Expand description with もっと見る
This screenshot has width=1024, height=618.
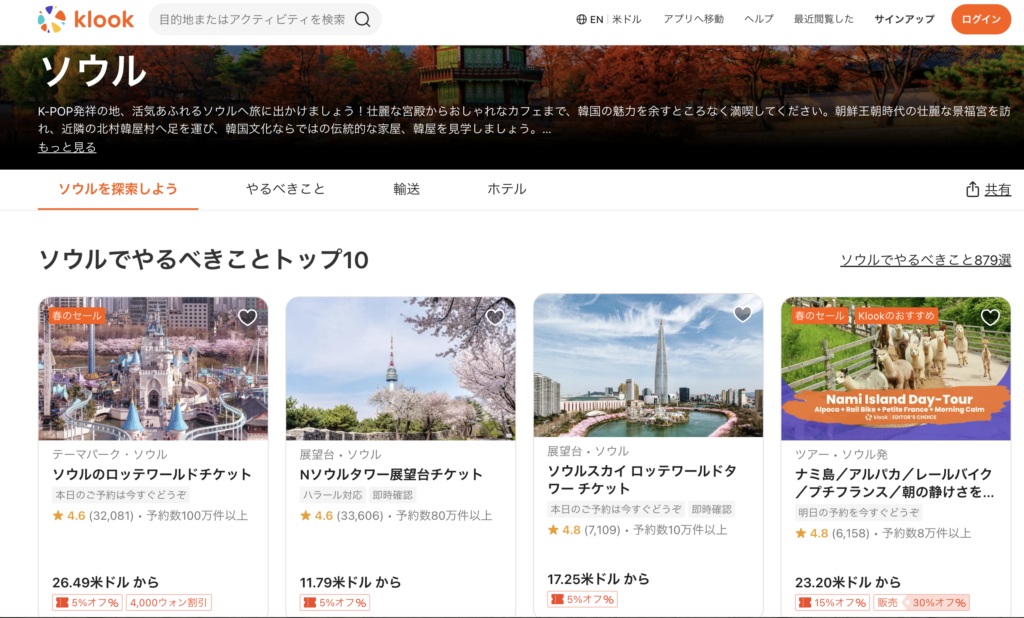(67, 147)
